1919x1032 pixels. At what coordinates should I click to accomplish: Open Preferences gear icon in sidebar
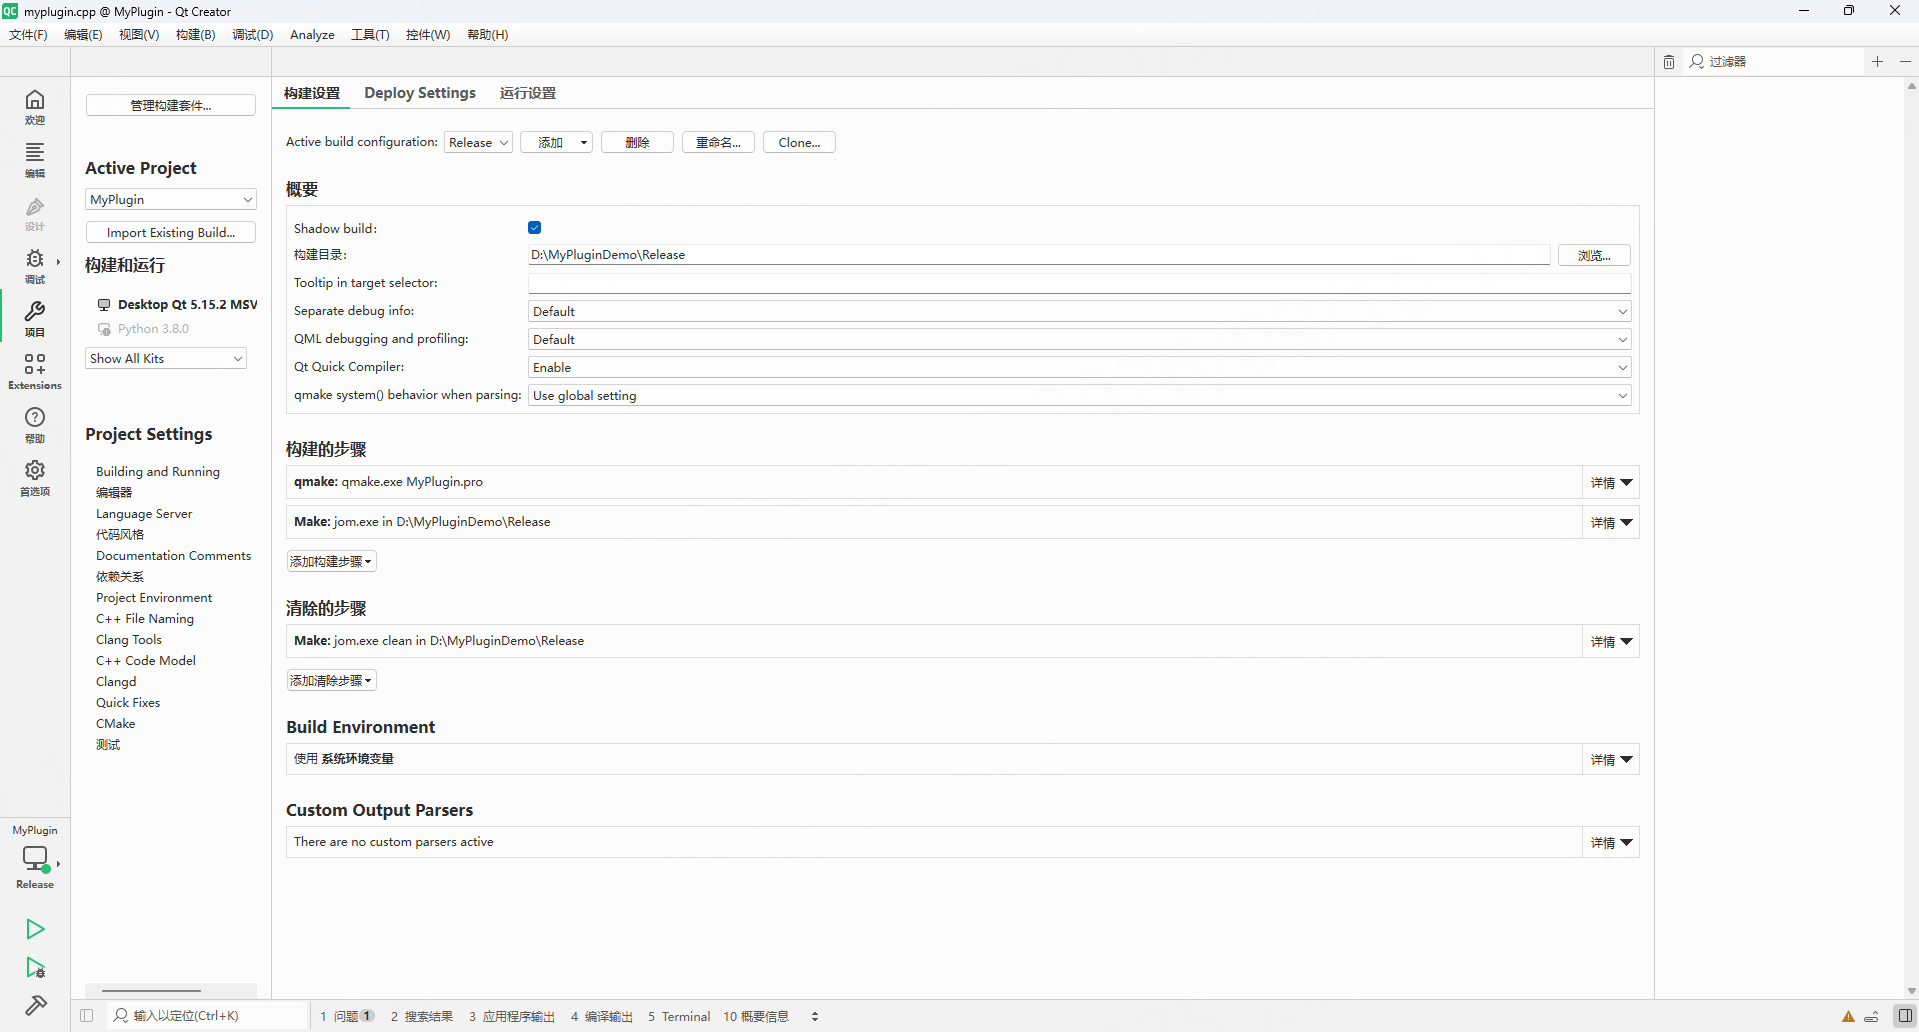35,477
